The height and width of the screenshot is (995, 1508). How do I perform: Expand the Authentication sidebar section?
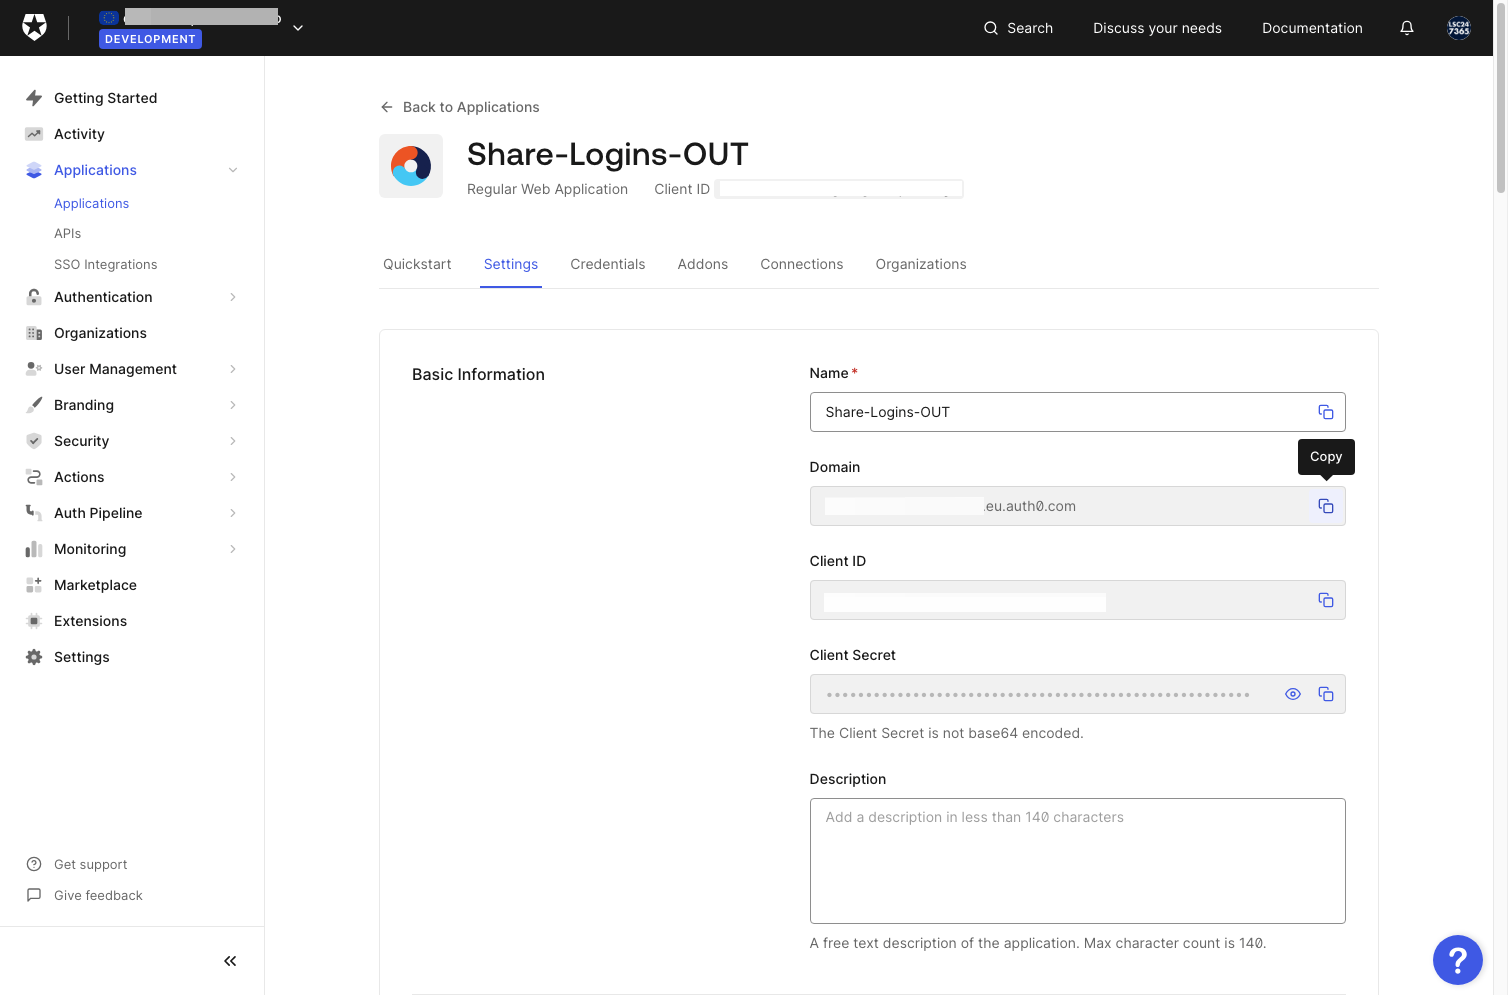(x=233, y=297)
